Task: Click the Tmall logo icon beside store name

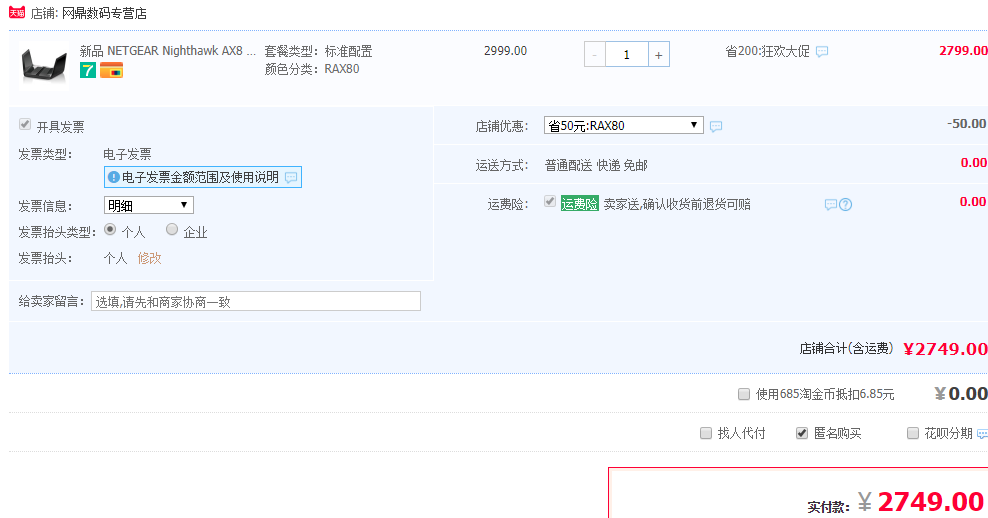Action: [17, 12]
